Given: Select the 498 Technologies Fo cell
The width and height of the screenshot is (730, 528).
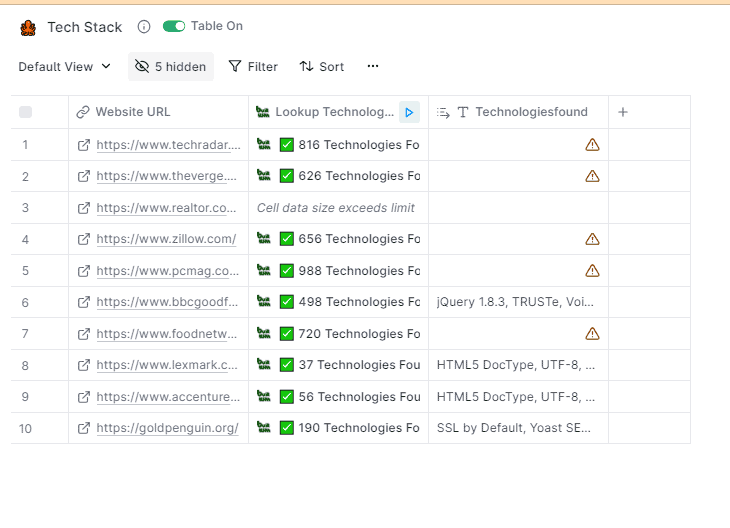Looking at the screenshot, I should point(338,302).
